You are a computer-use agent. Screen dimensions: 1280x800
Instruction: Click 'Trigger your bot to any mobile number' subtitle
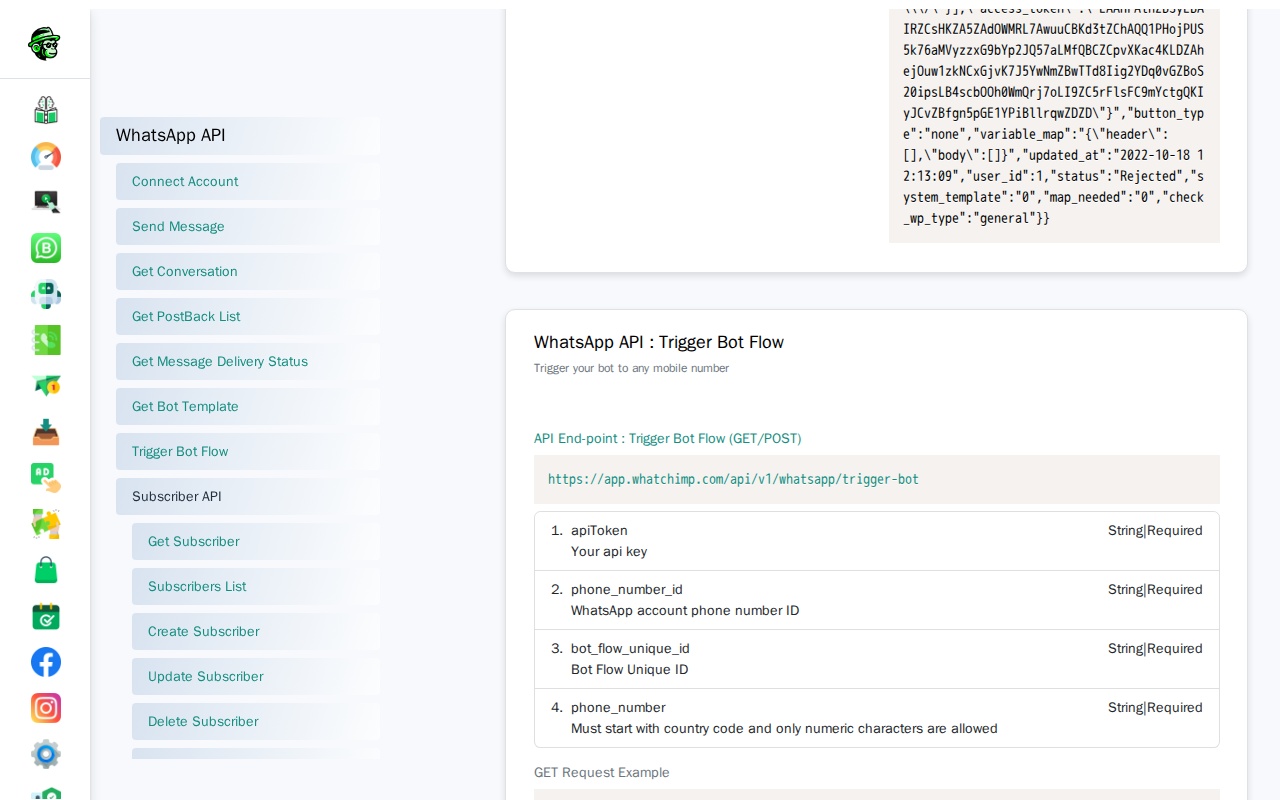(x=632, y=369)
